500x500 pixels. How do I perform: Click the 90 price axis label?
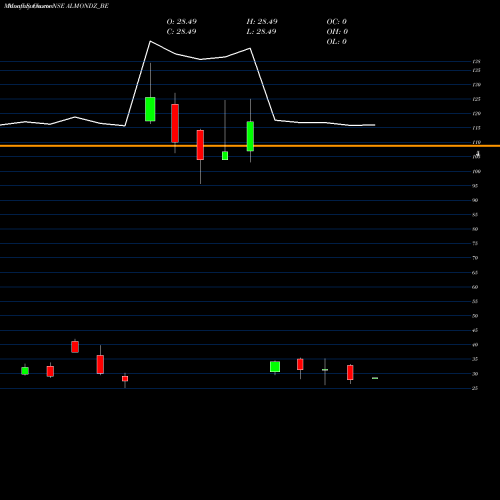click(475, 200)
